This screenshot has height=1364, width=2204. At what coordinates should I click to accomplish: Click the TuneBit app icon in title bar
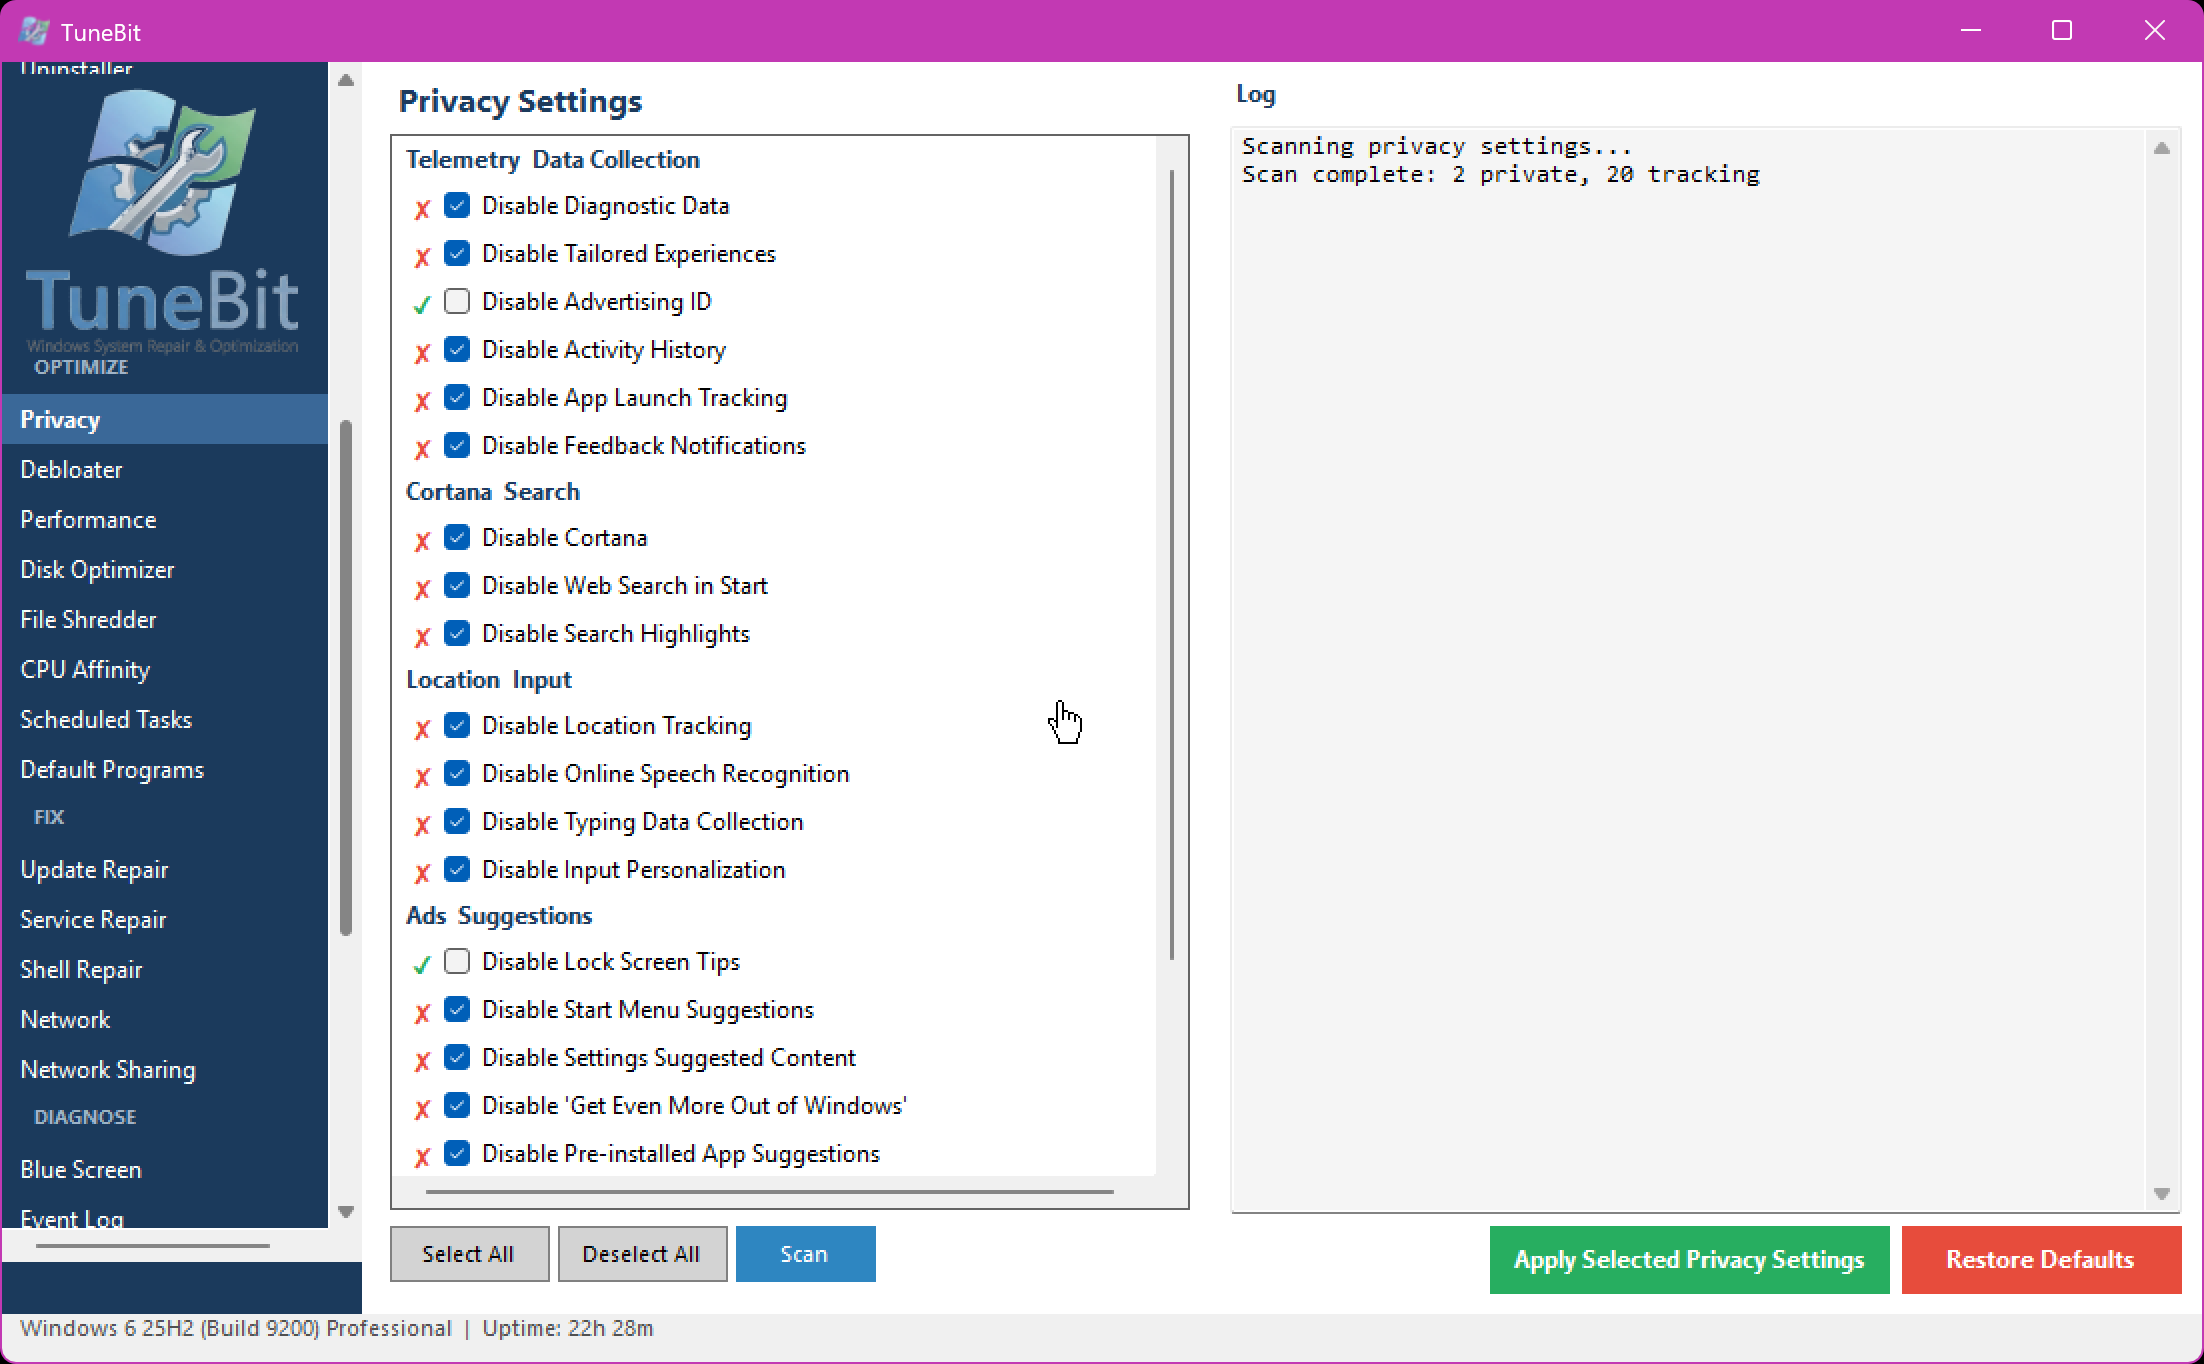pos(34,31)
